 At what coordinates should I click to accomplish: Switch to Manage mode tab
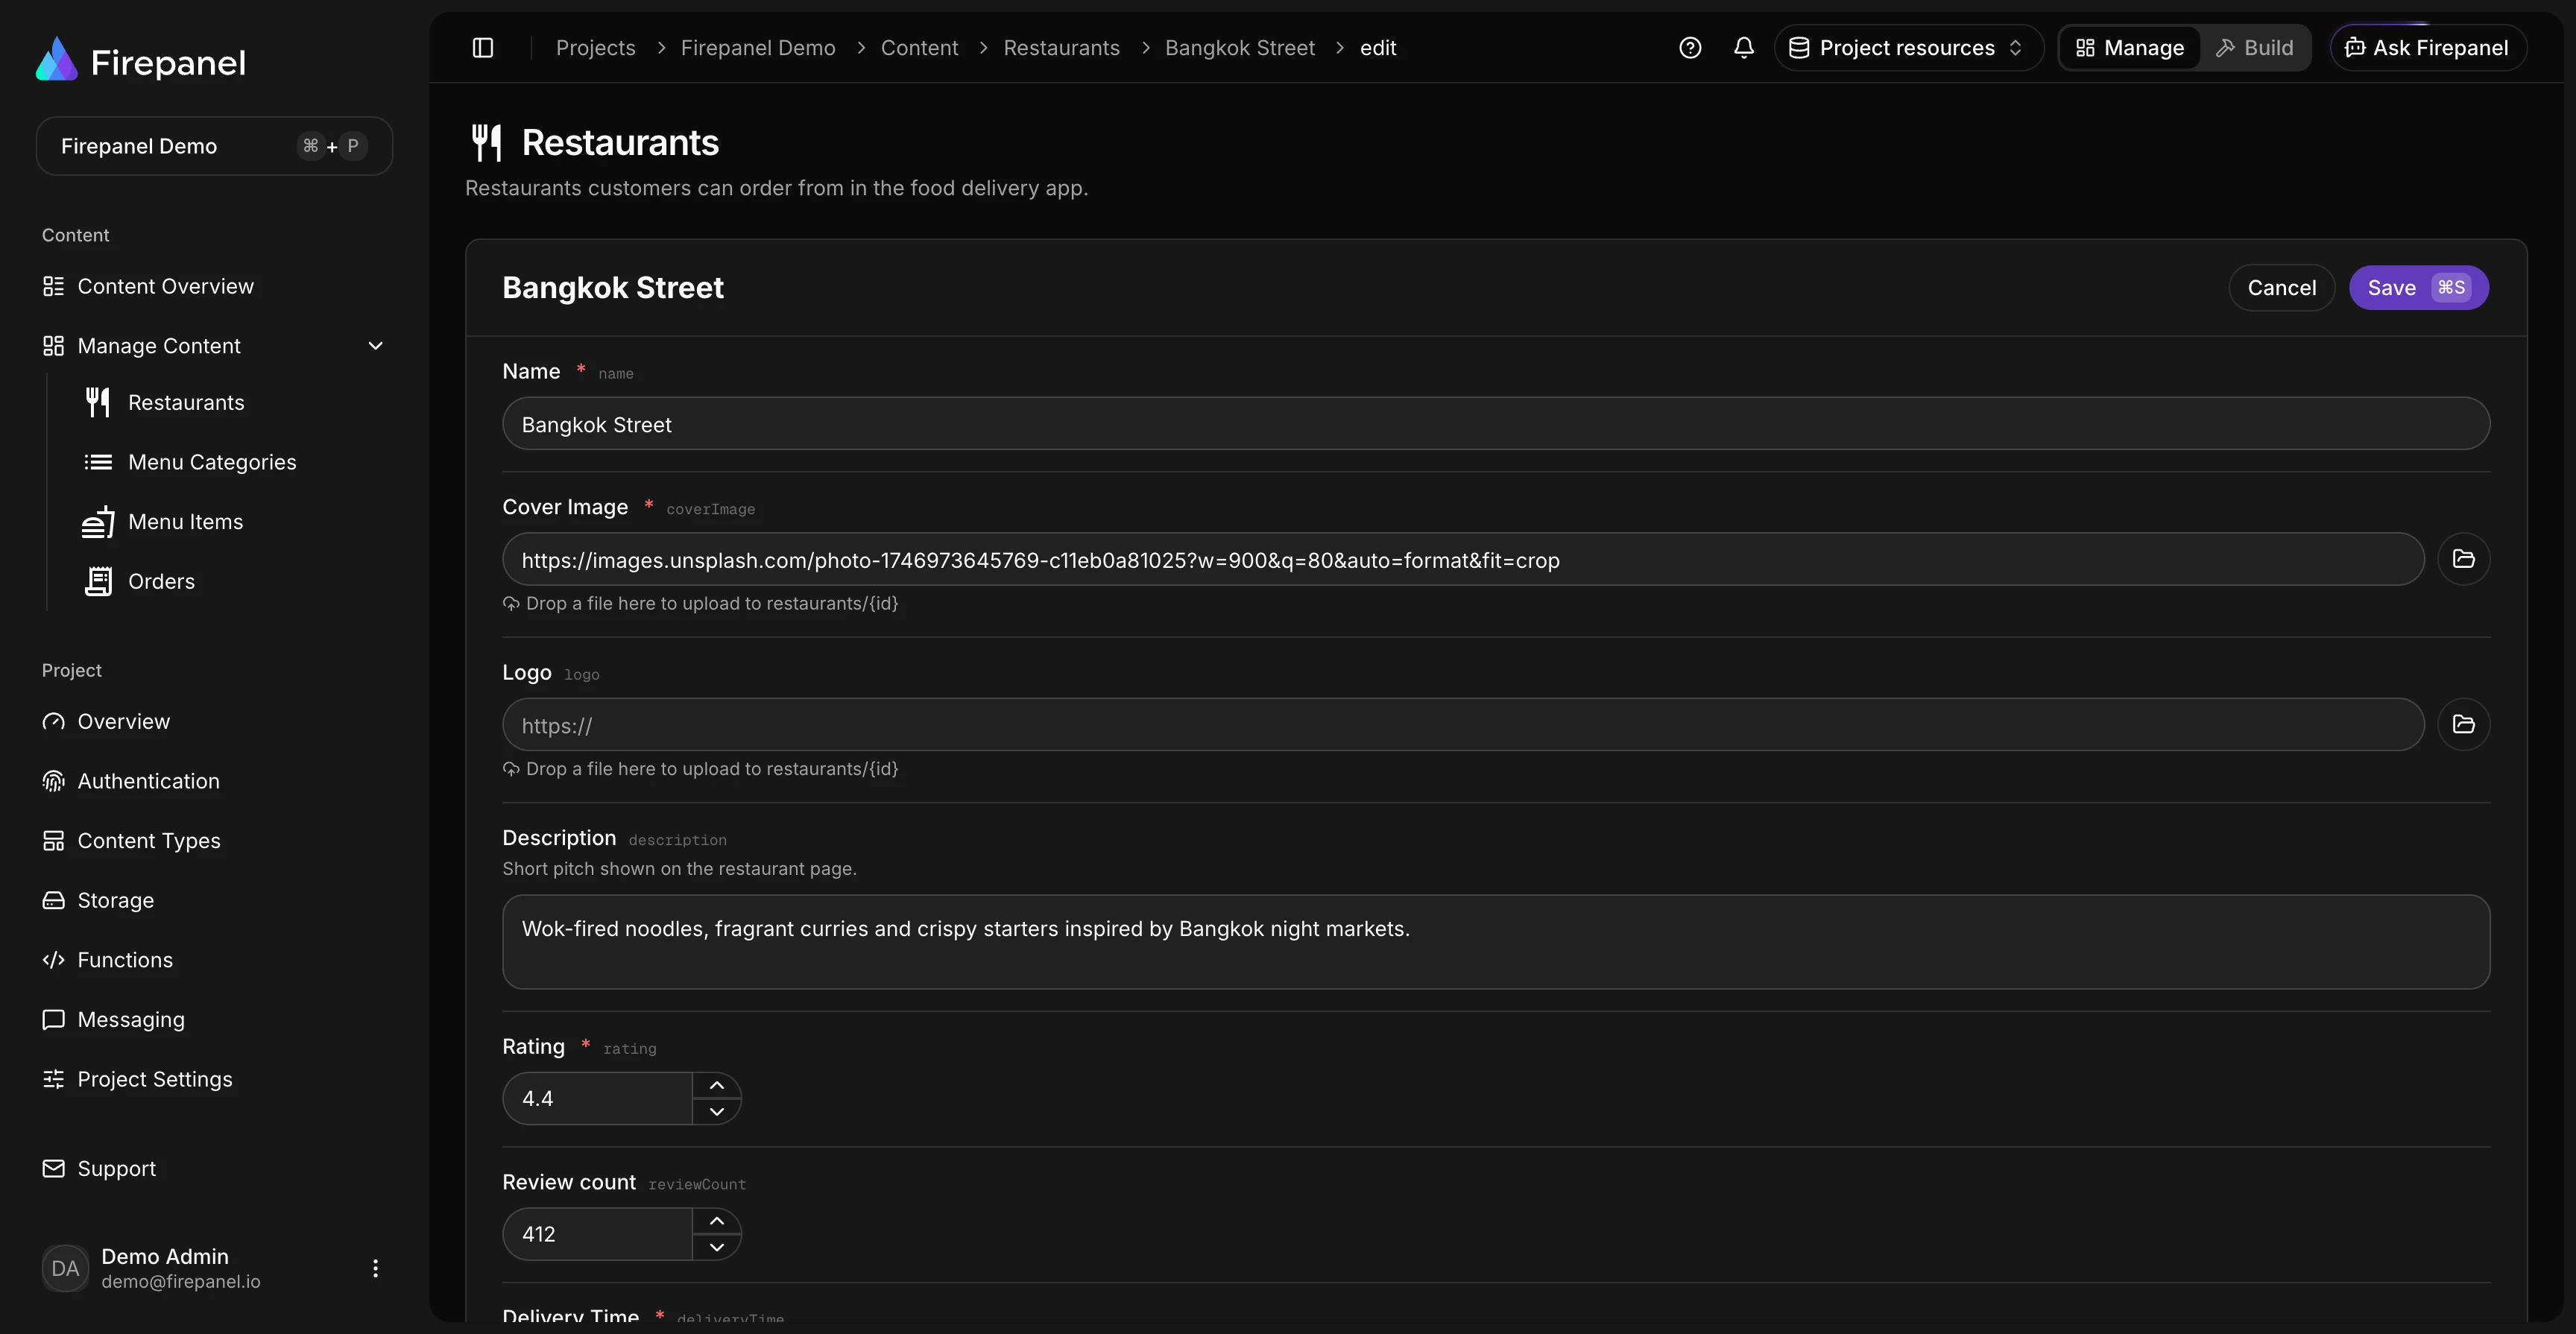coord(2130,48)
